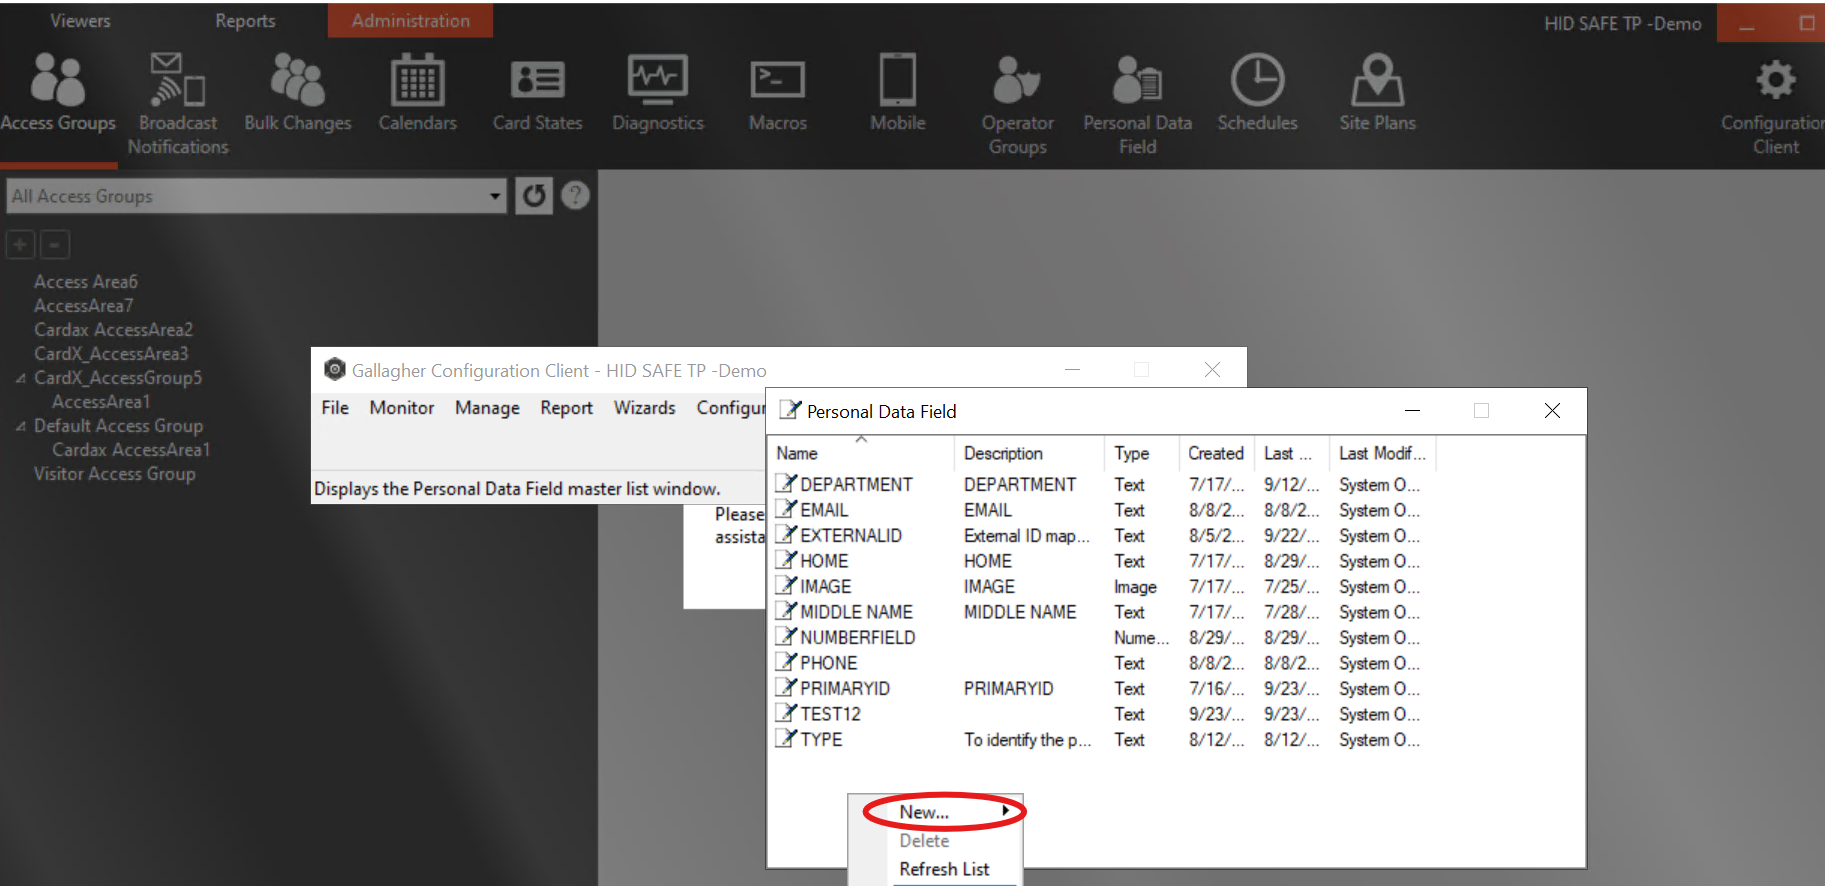This screenshot has width=1825, height=886.
Task: Select the EXTERNALID field name
Action: click(x=851, y=535)
